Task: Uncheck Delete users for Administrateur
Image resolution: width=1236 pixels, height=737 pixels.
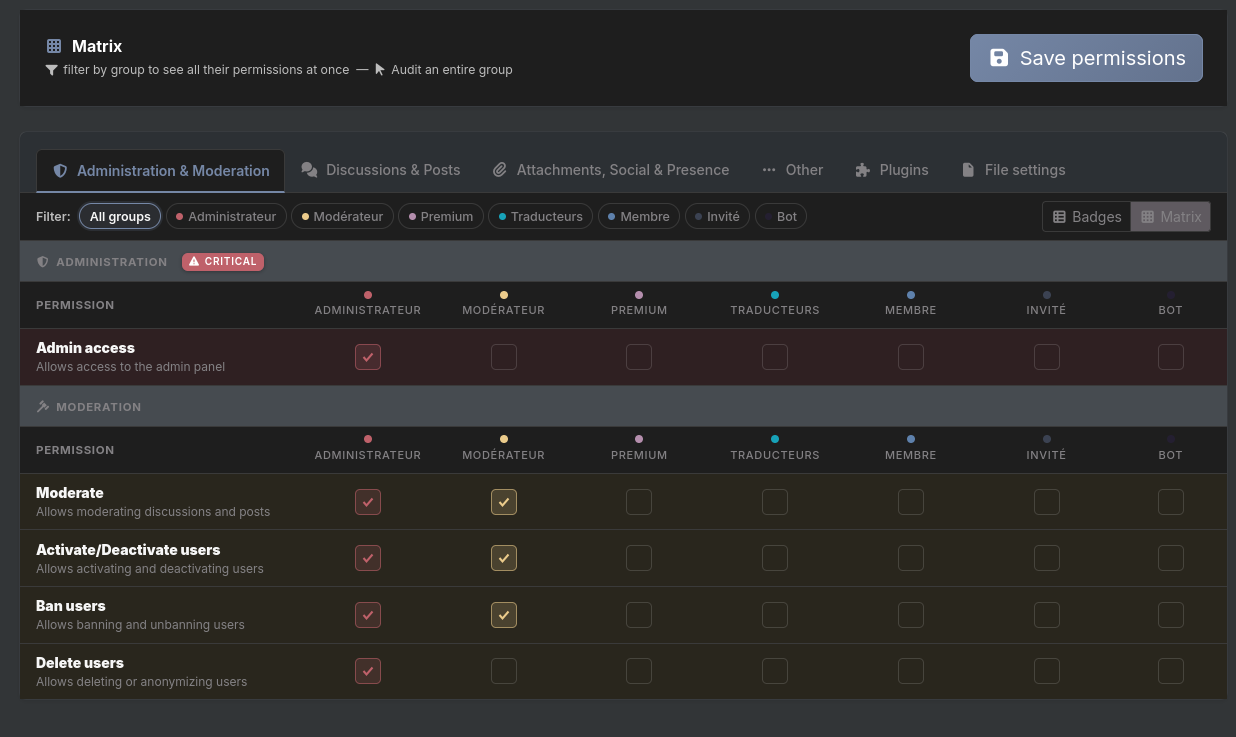Action: tap(368, 671)
